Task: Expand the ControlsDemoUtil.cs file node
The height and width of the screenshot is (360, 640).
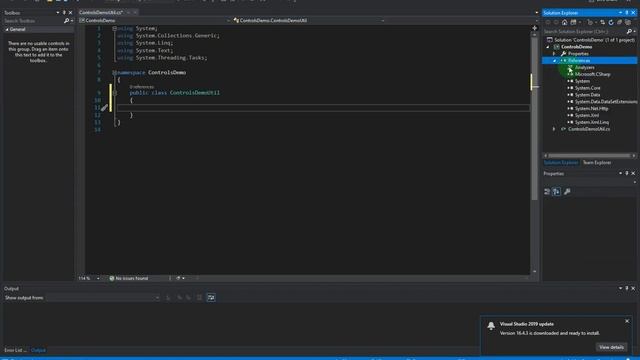Action: click(554, 129)
